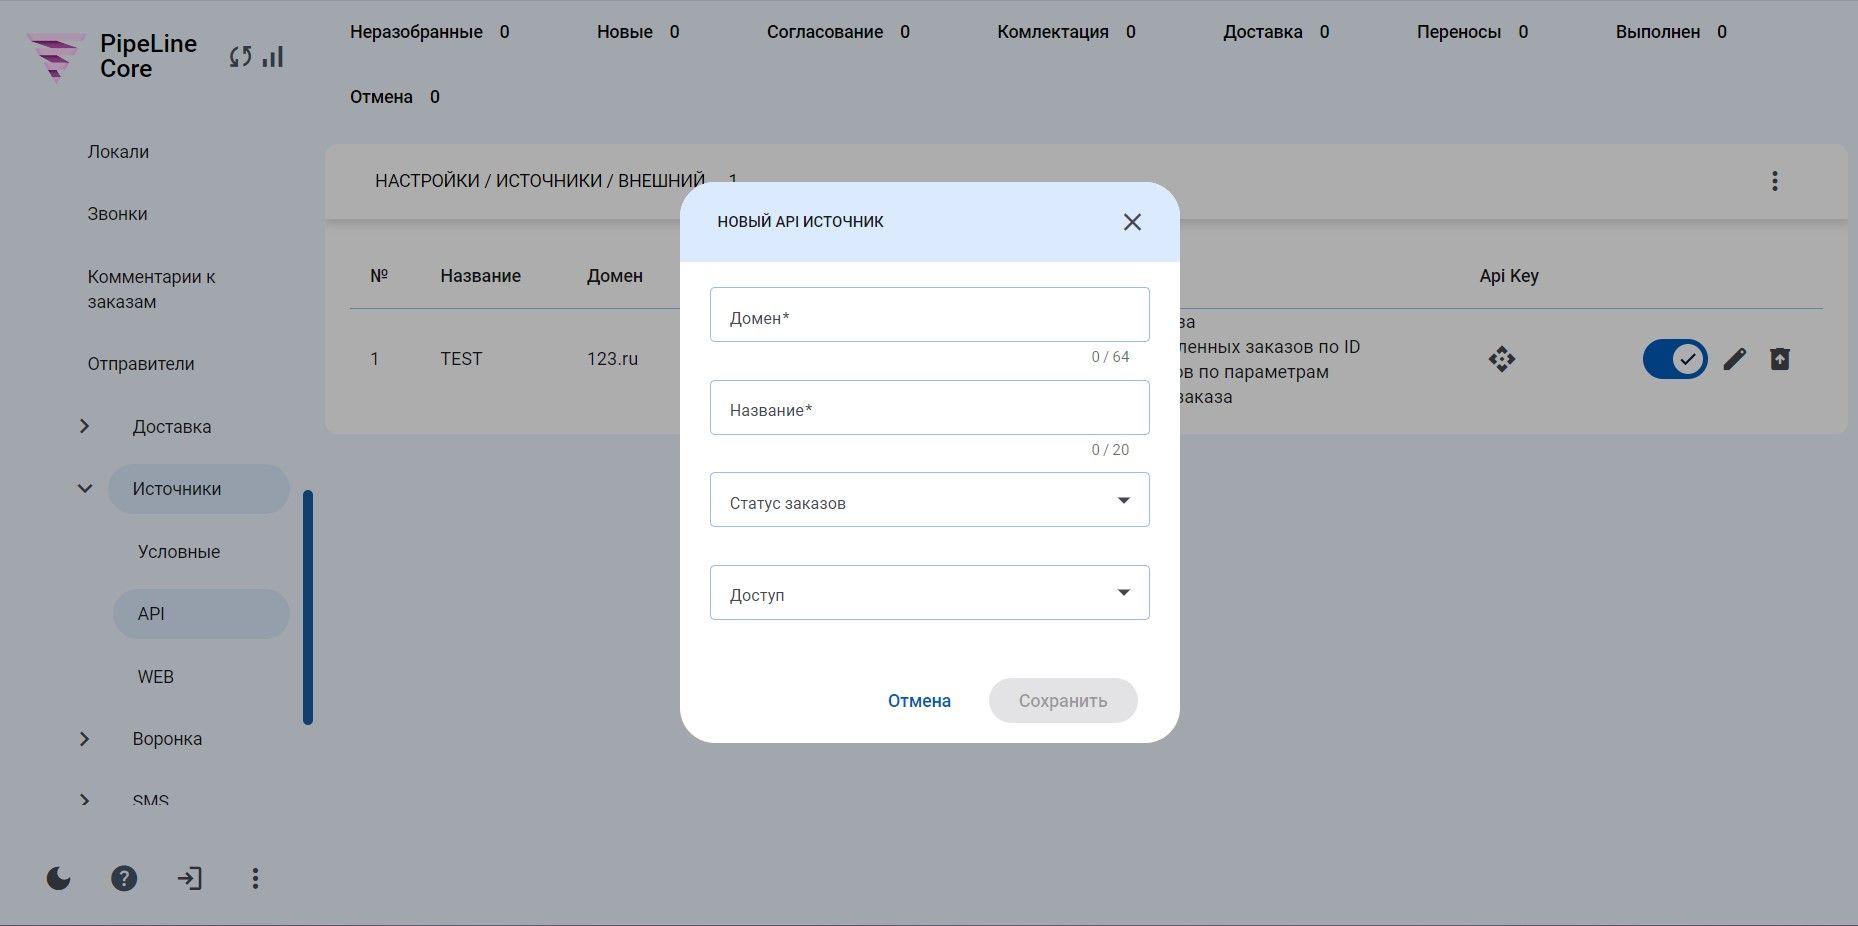Expand the SMS sidebar section

tap(85, 800)
